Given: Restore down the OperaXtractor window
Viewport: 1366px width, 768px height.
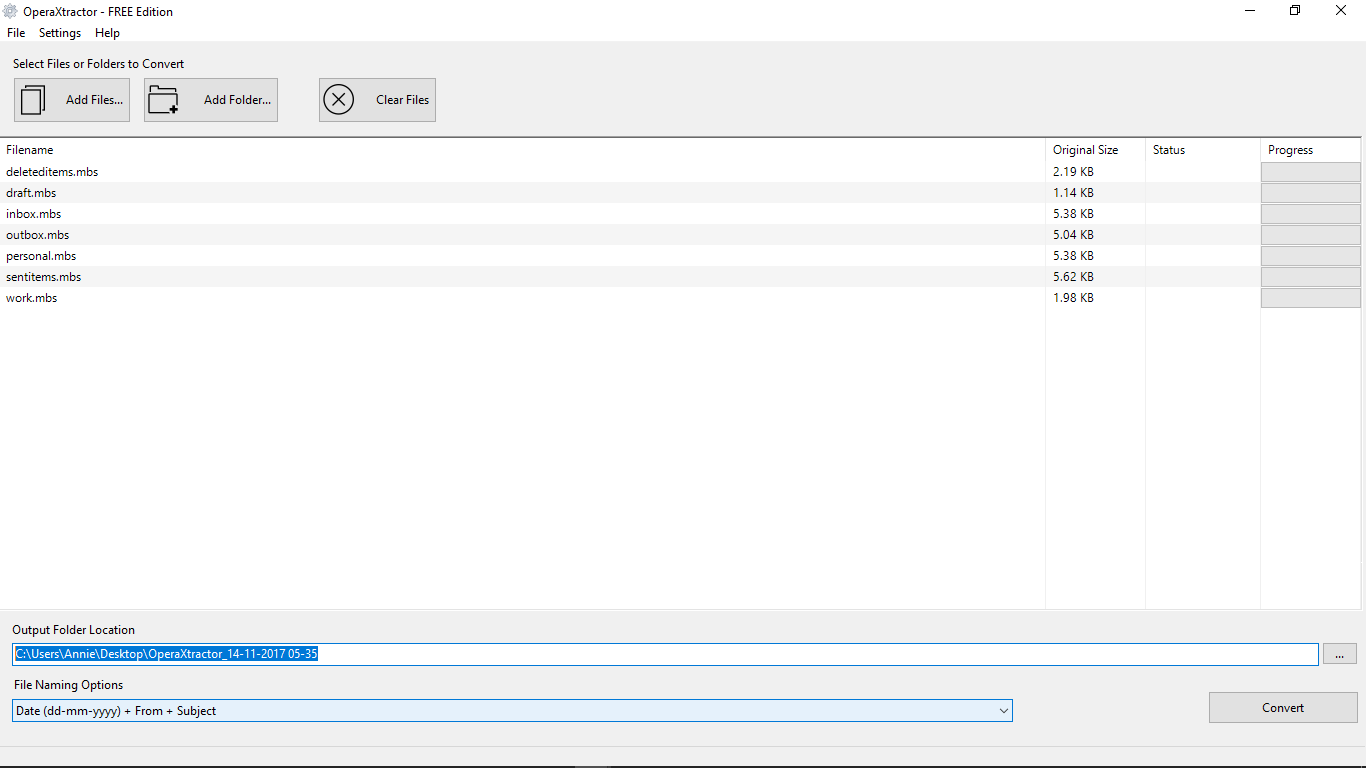Looking at the screenshot, I should [1295, 11].
